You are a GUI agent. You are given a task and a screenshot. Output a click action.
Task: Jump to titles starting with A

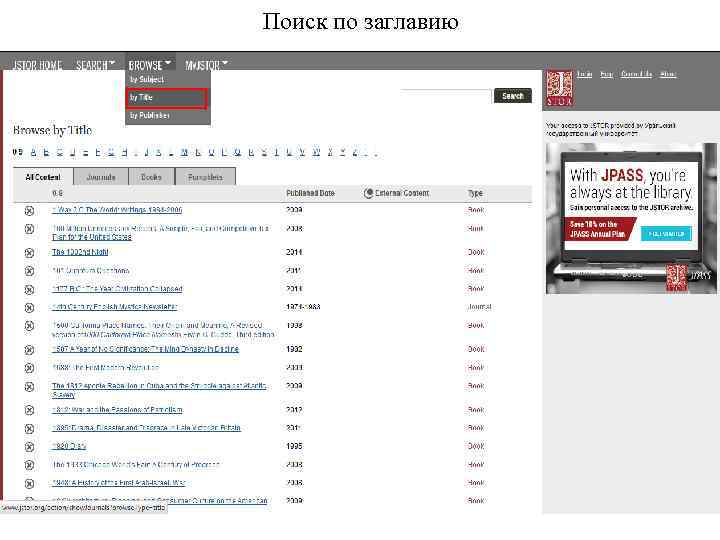tap(33, 152)
